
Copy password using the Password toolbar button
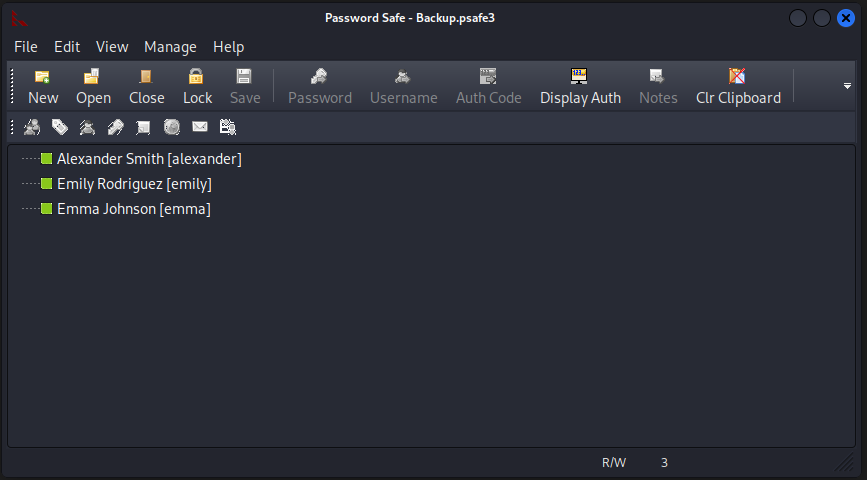click(320, 87)
